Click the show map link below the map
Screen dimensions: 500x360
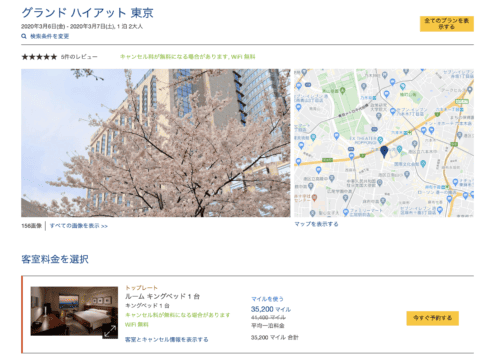point(316,224)
